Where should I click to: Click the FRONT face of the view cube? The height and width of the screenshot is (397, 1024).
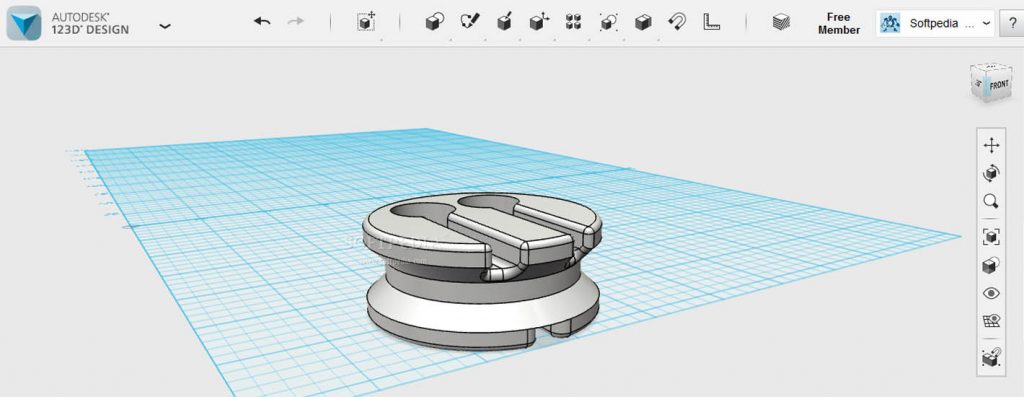pyautogui.click(x=999, y=84)
